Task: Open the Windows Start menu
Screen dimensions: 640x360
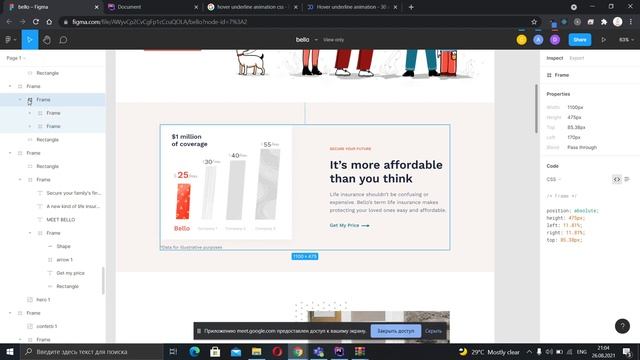Action: point(9,351)
